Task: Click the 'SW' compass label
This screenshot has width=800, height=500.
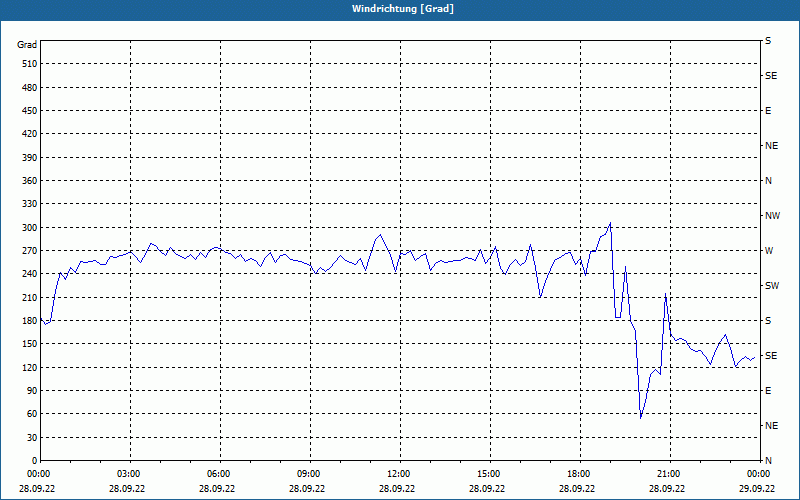Action: [772, 286]
